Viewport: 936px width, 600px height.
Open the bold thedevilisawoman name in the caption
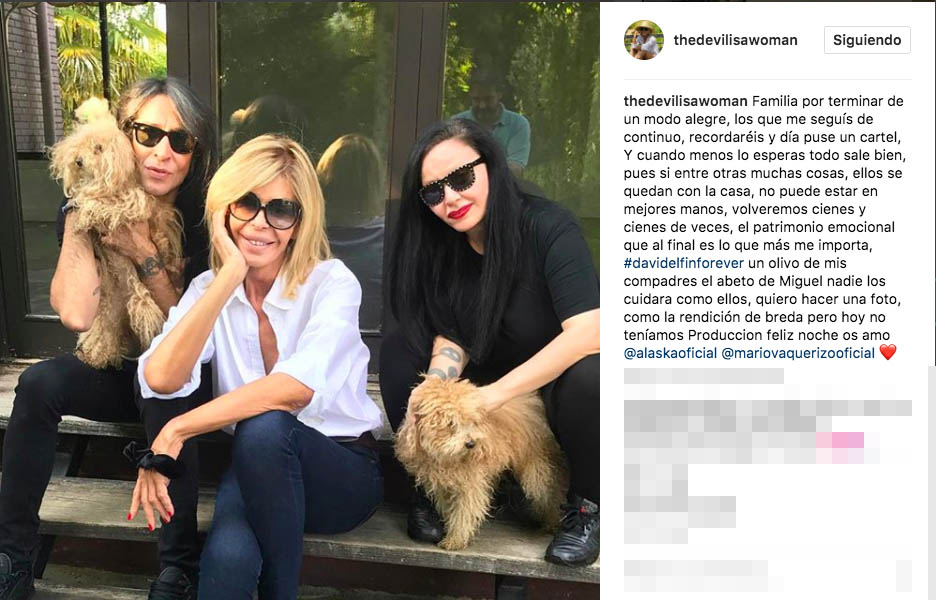click(x=685, y=101)
